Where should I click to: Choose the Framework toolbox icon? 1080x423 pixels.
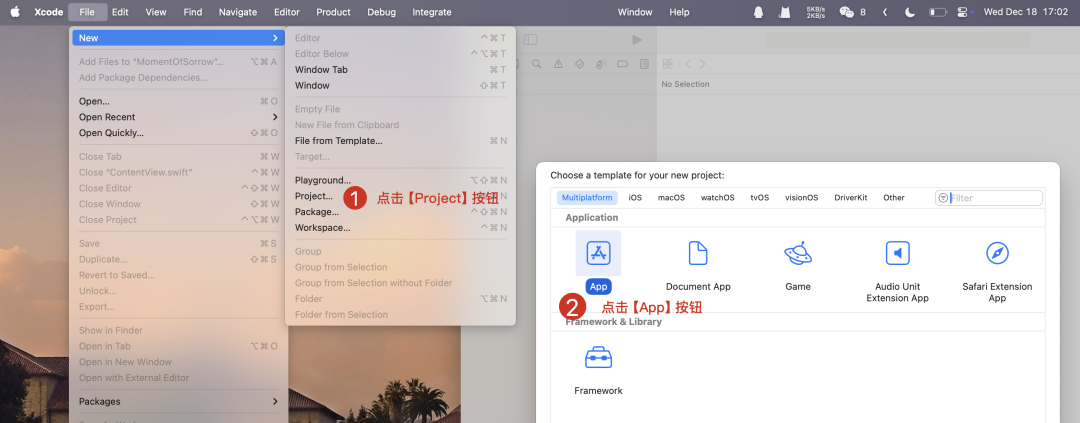click(598, 358)
